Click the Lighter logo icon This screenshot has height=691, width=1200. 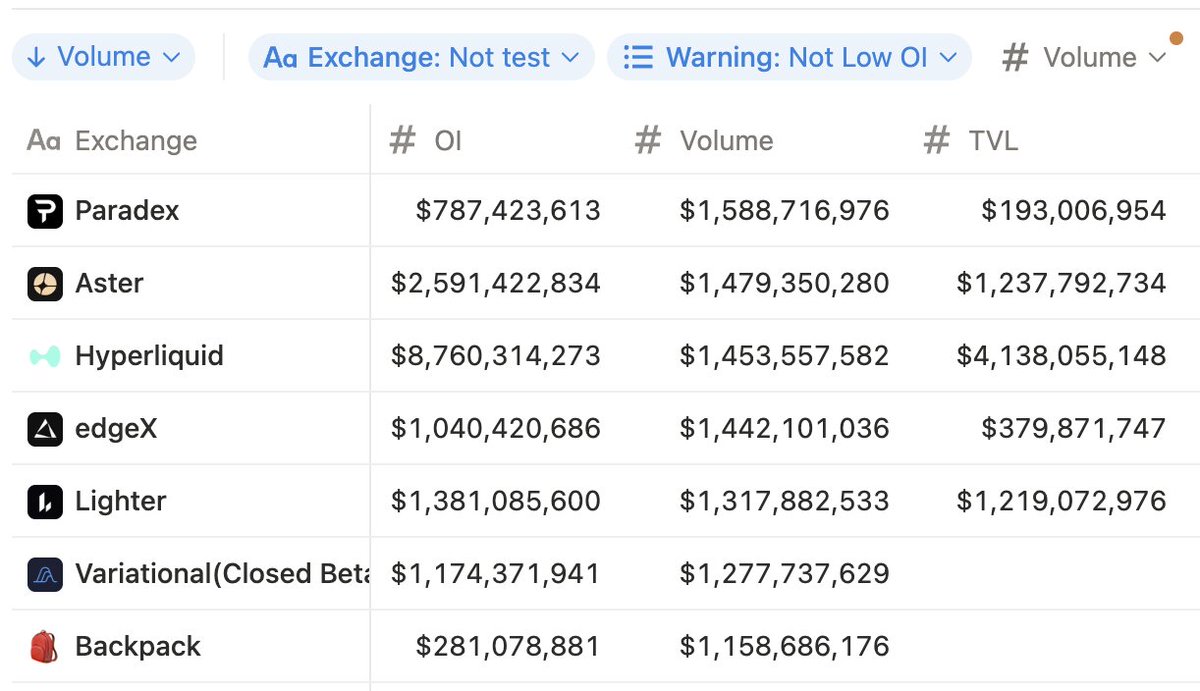45,501
